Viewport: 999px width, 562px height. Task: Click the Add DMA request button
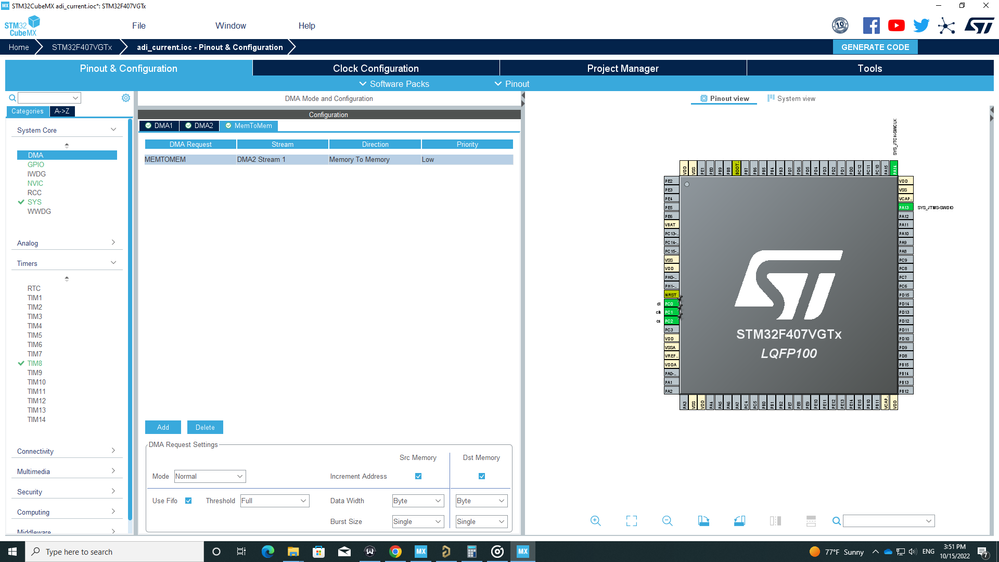click(x=163, y=428)
